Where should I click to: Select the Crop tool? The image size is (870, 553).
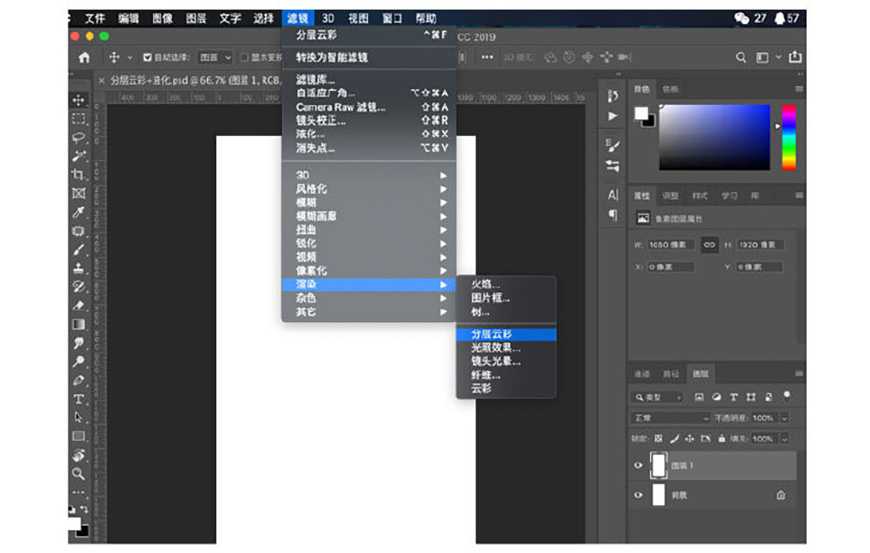coord(78,174)
